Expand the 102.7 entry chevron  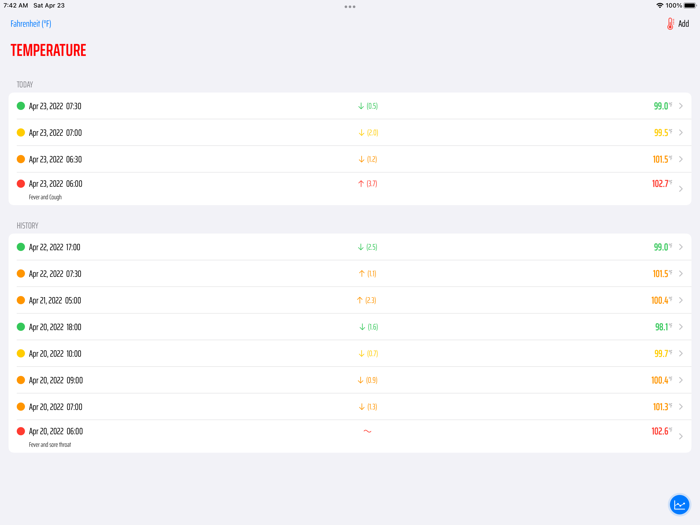pos(681,189)
